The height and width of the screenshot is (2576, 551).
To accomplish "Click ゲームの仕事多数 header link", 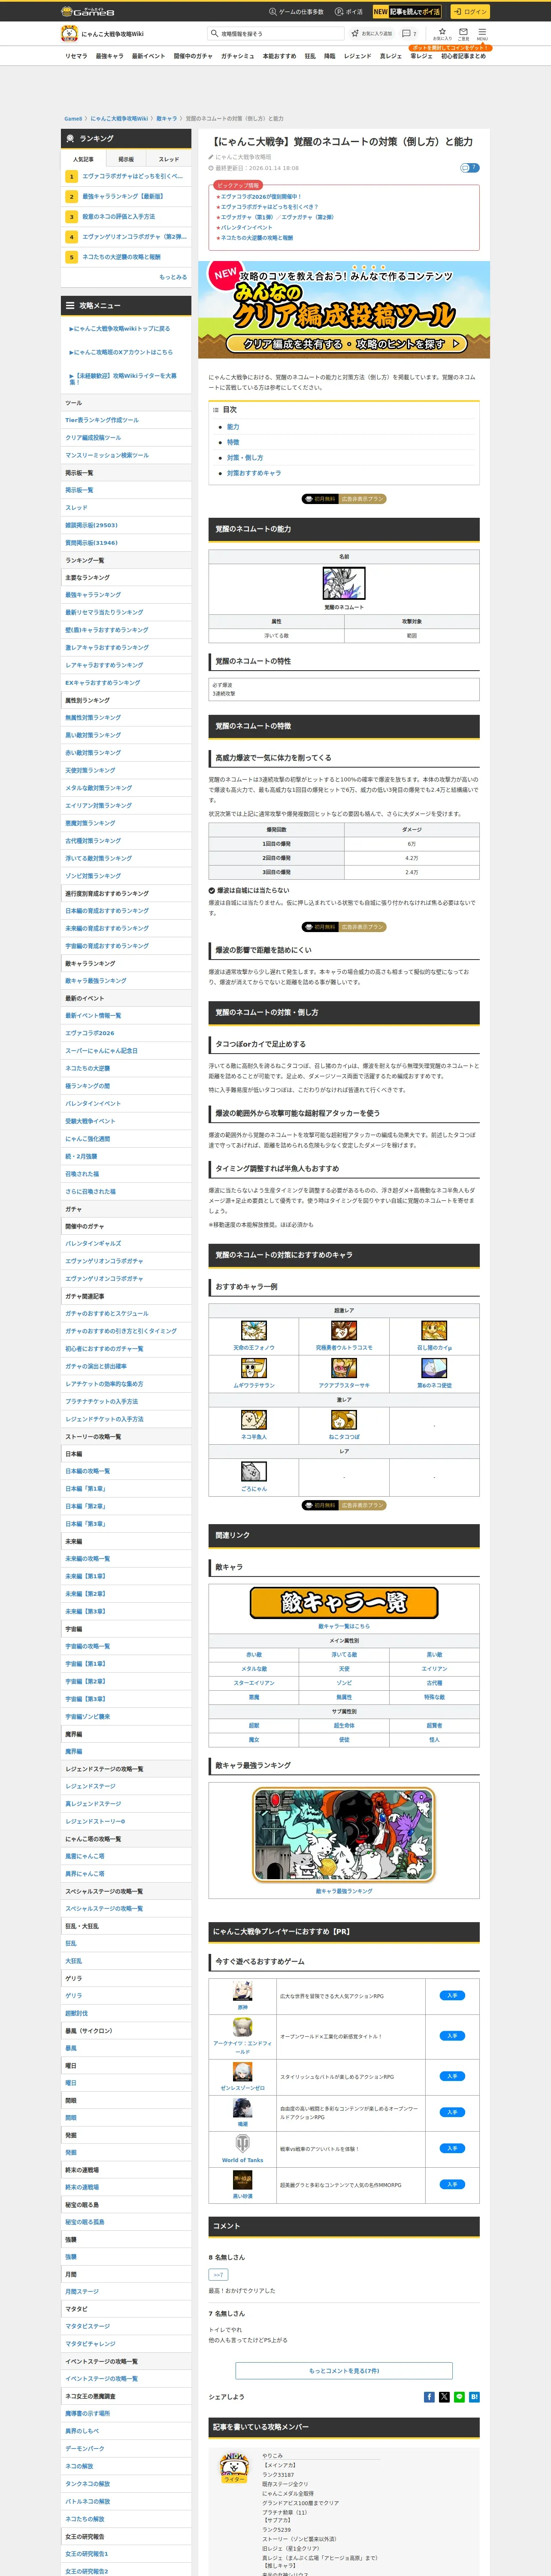I will pyautogui.click(x=296, y=12).
